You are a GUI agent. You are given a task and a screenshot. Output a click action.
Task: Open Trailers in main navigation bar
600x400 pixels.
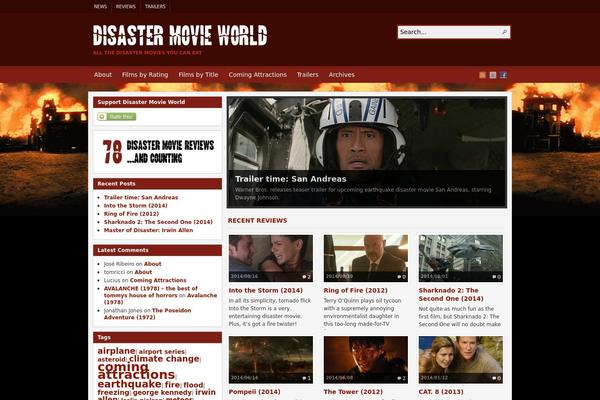tap(308, 75)
